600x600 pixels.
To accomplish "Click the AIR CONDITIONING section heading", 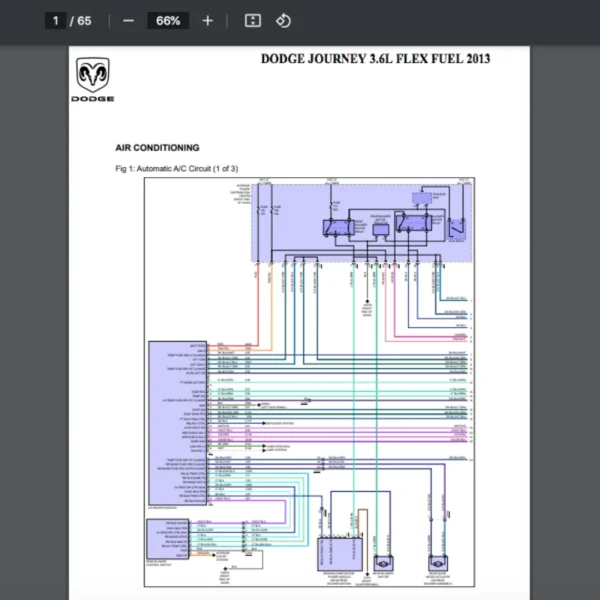I will click(x=157, y=148).
